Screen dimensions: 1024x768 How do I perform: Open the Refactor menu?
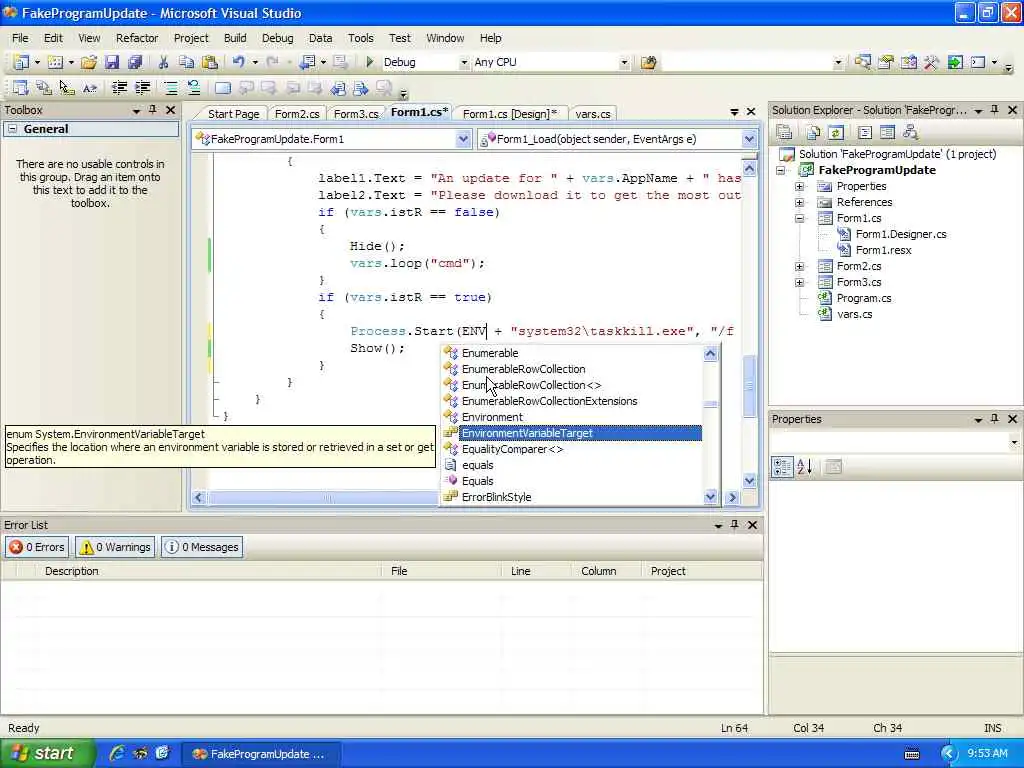(x=137, y=38)
